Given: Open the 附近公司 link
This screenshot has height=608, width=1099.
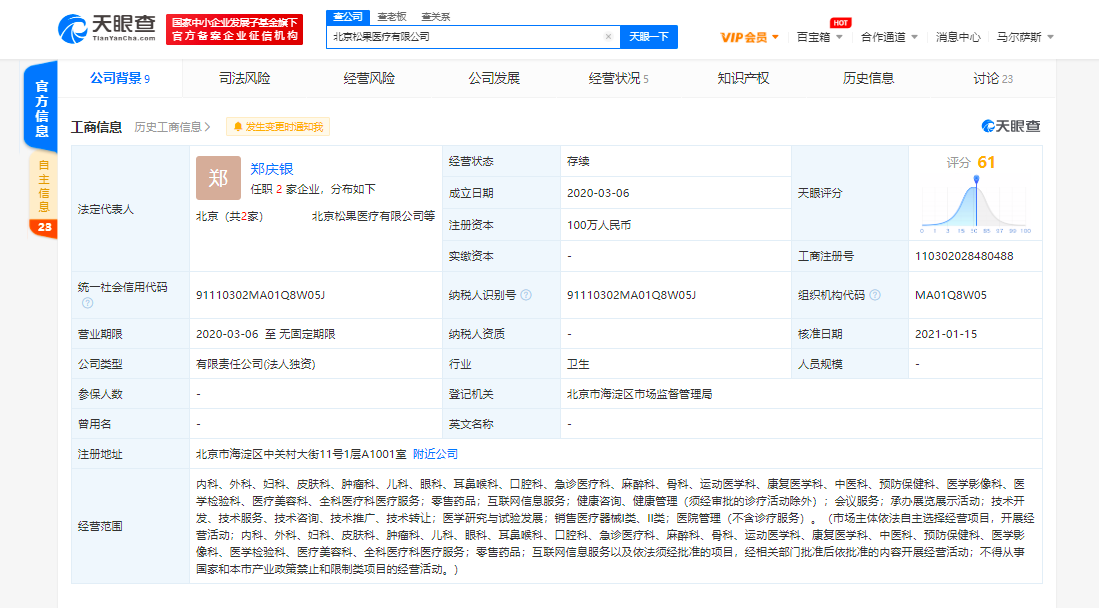Looking at the screenshot, I should coord(435,454).
